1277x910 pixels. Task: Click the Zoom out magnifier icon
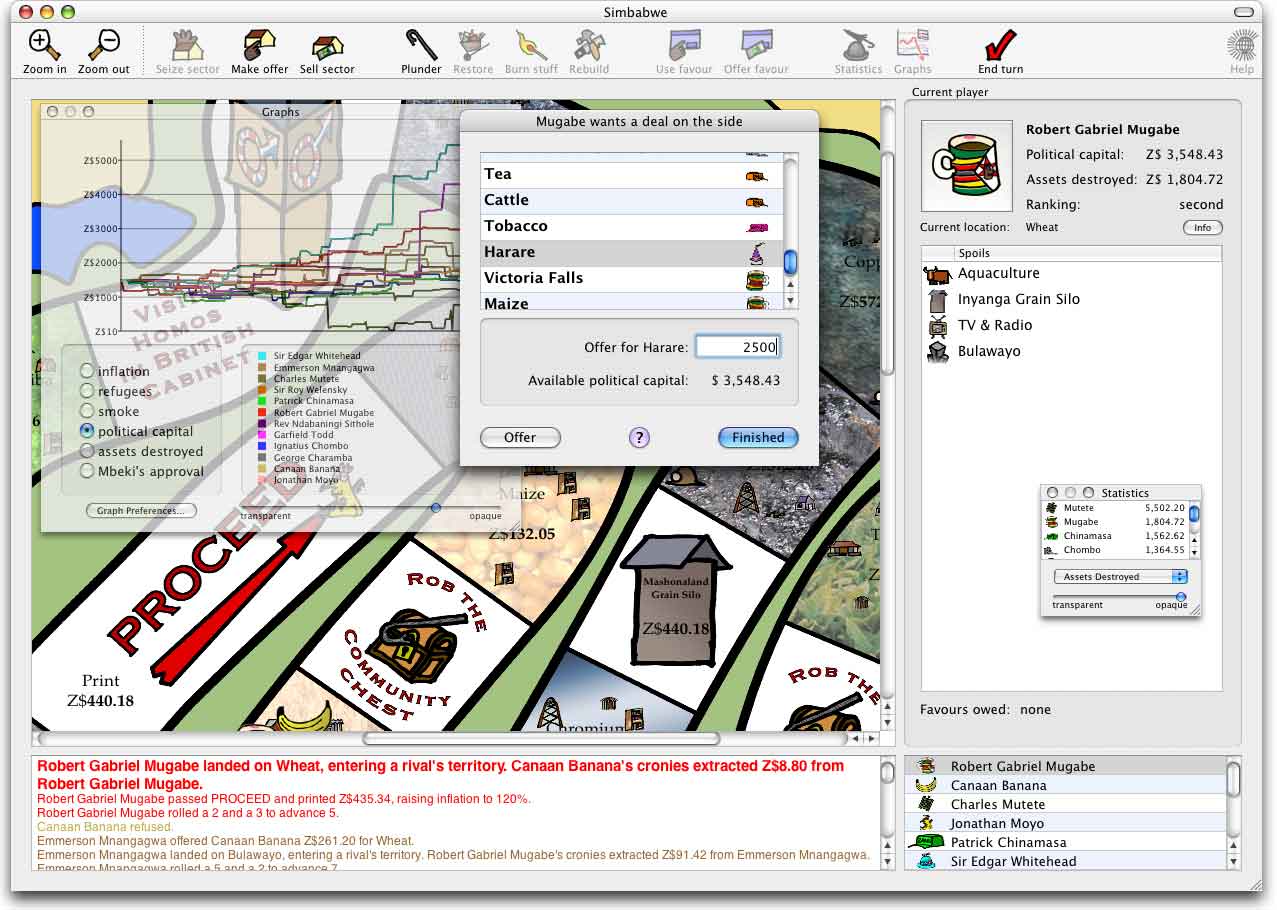tap(104, 46)
